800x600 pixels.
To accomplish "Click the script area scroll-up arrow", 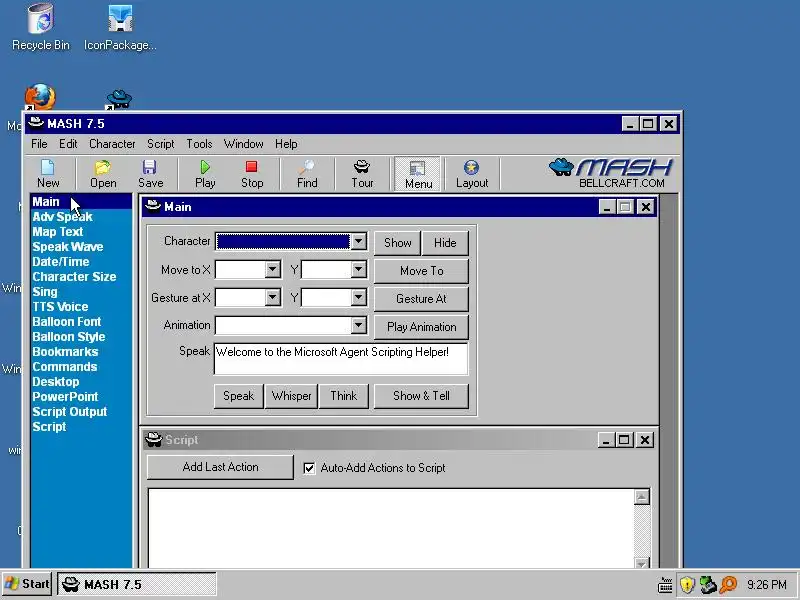I will point(642,497).
